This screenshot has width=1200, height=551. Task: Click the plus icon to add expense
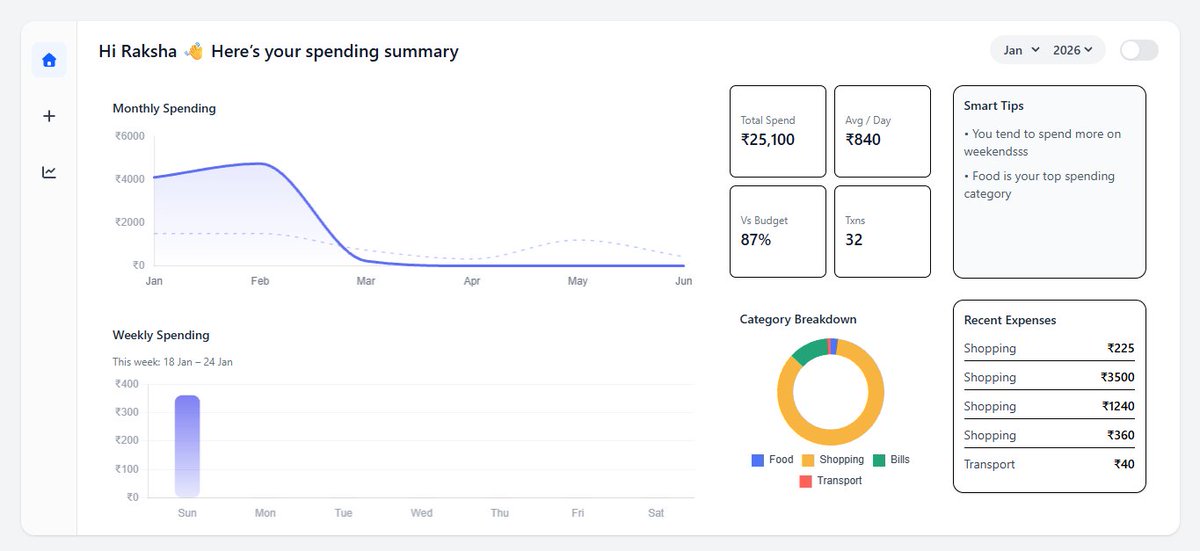coord(49,116)
